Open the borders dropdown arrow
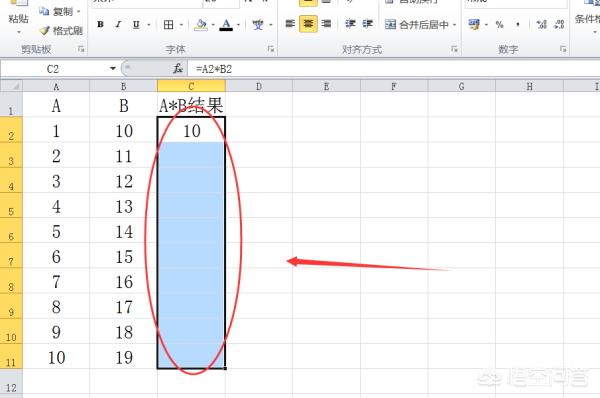600x398 pixels. tap(181, 25)
